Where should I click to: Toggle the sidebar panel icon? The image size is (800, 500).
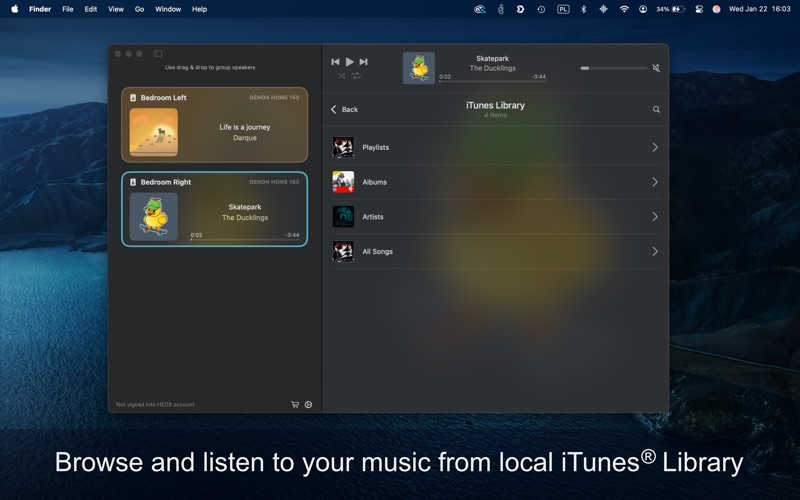[x=158, y=54]
